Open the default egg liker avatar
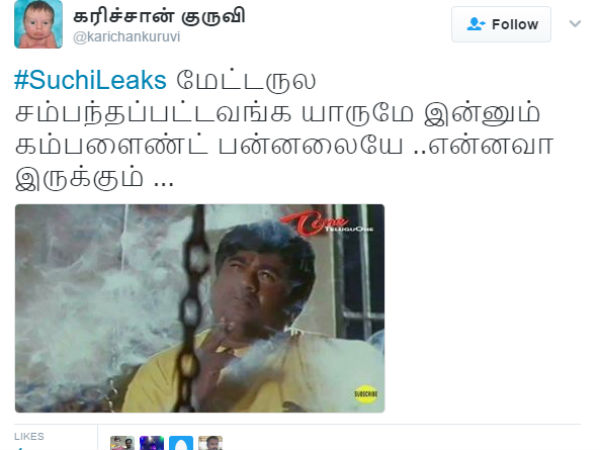This screenshot has width=600, height=450. click(181, 443)
